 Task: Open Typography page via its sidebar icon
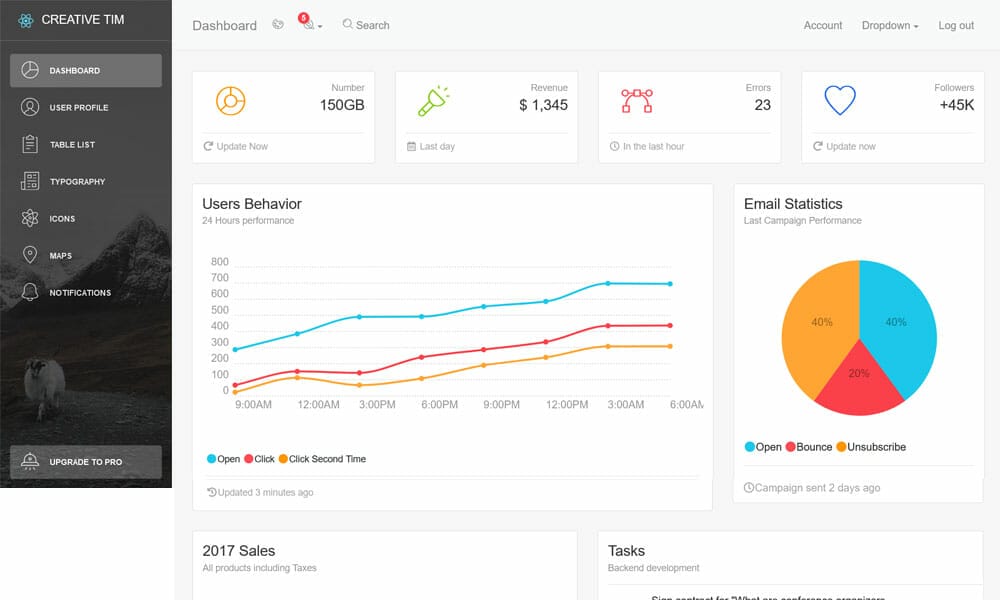[x=30, y=181]
